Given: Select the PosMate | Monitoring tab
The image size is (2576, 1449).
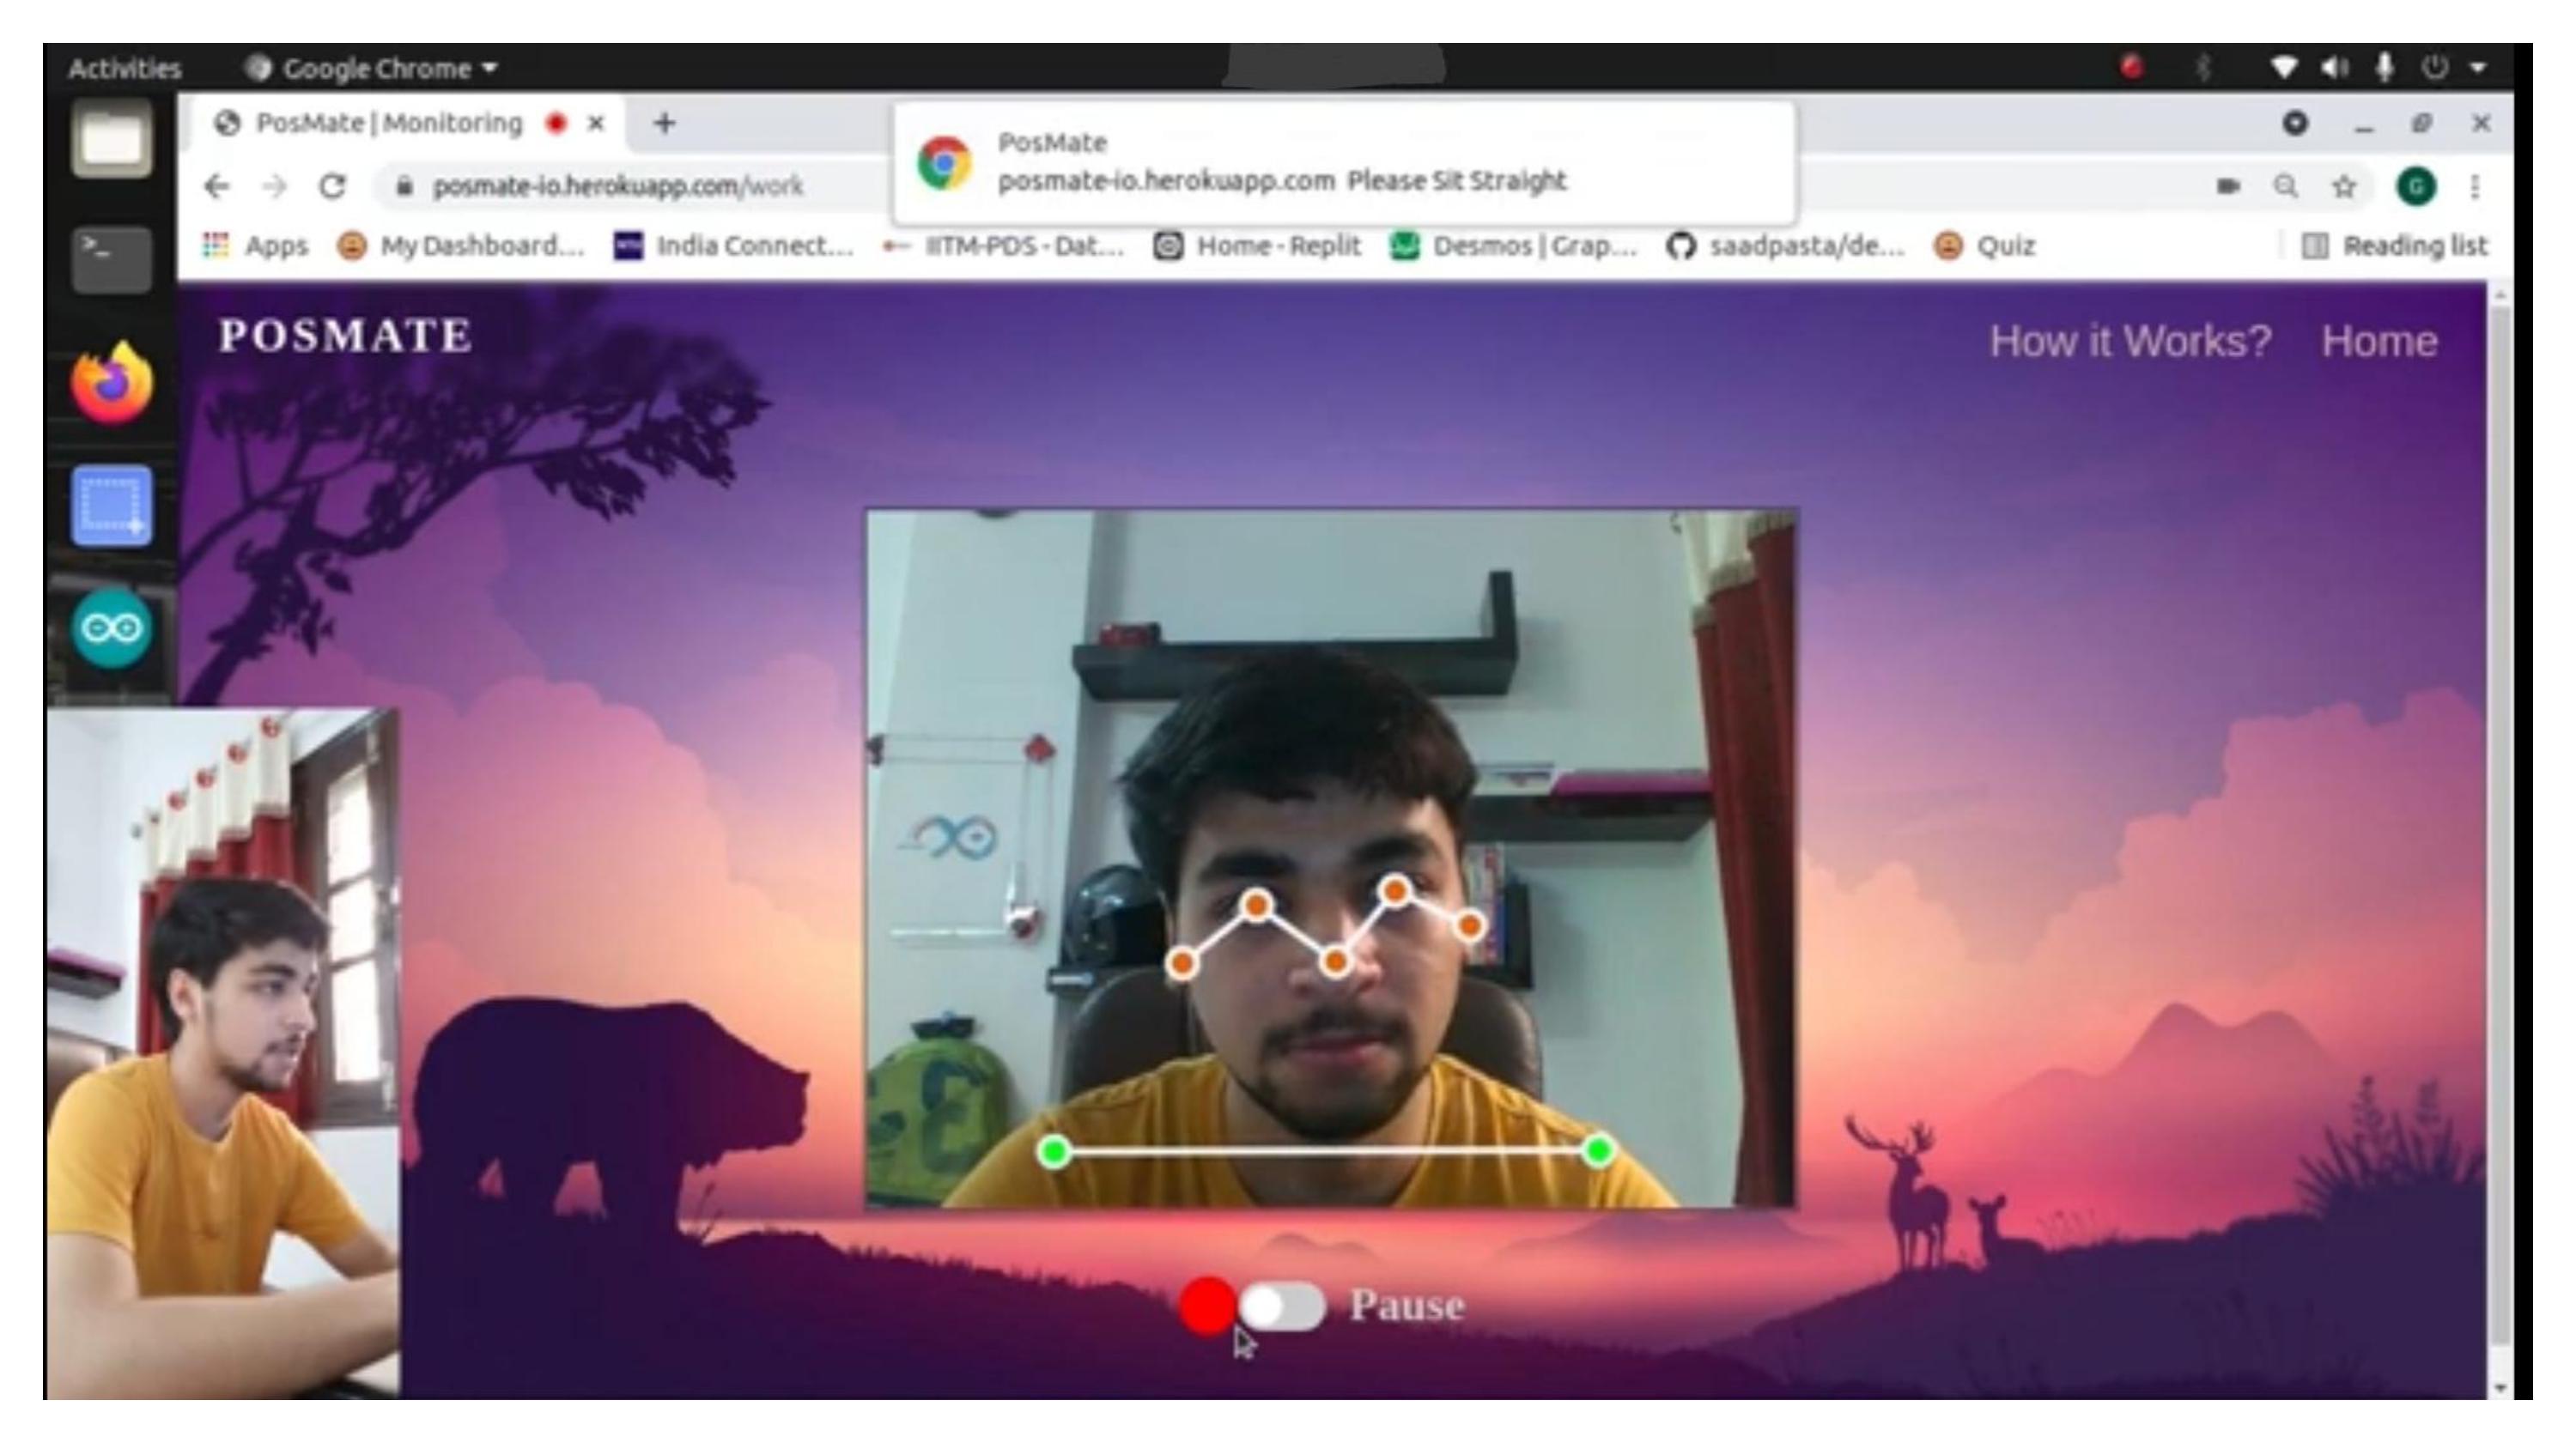Looking at the screenshot, I should (x=390, y=123).
